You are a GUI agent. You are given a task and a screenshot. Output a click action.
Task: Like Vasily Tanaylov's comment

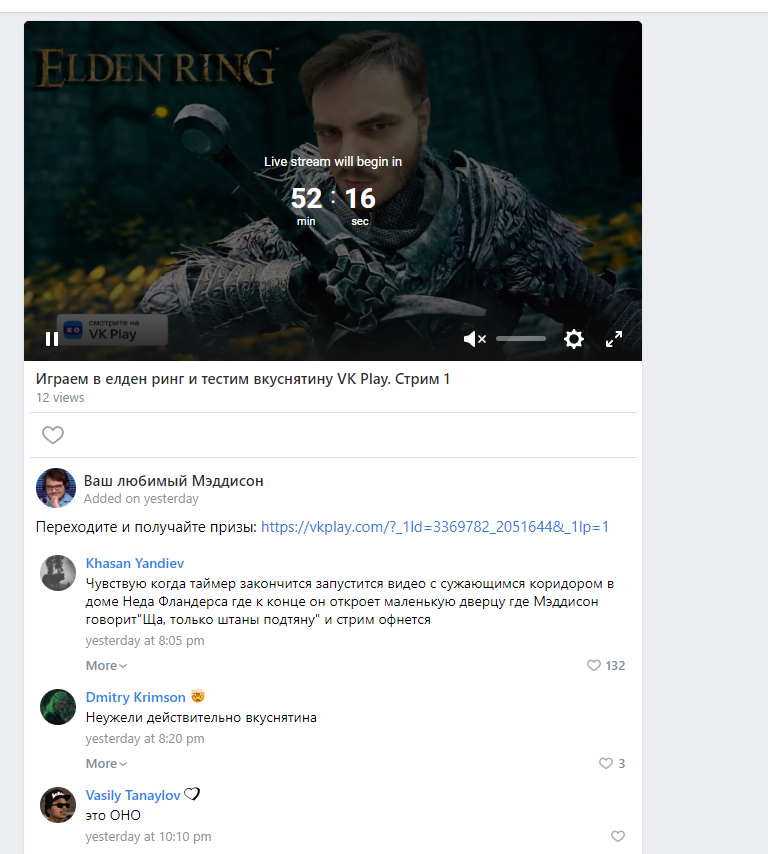coord(618,836)
